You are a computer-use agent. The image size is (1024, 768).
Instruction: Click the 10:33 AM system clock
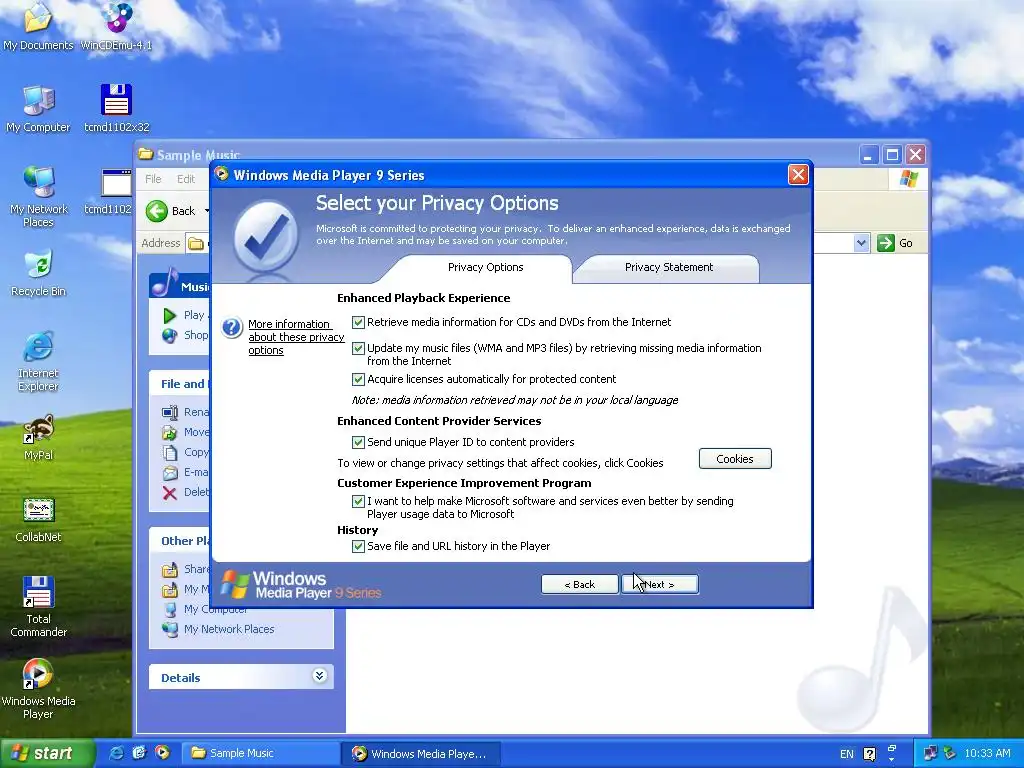point(987,753)
